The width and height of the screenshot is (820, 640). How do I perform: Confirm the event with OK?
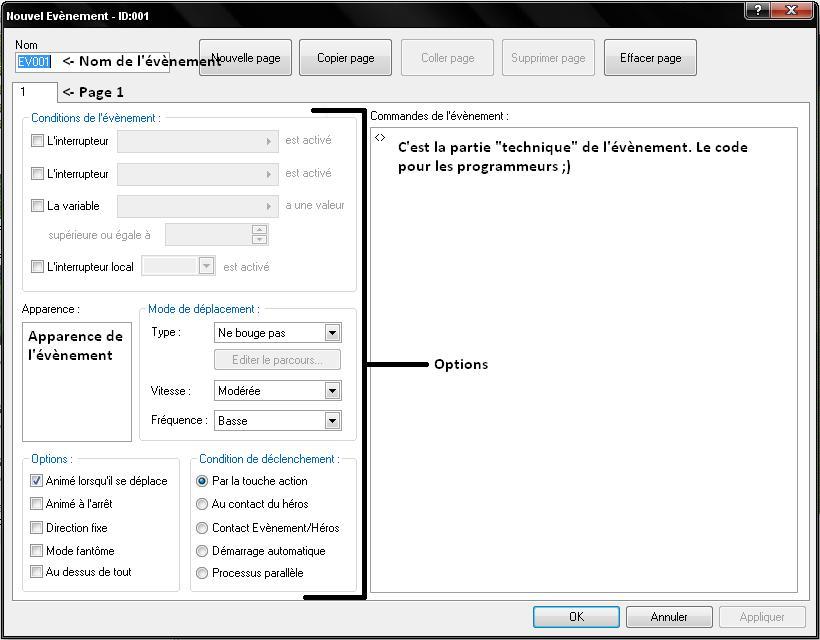coord(576,617)
